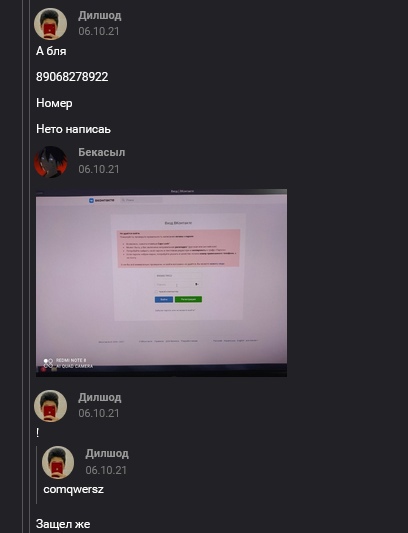The width and height of the screenshot is (408, 533).
Task: Select the 'А бля' message
Action: point(51,51)
